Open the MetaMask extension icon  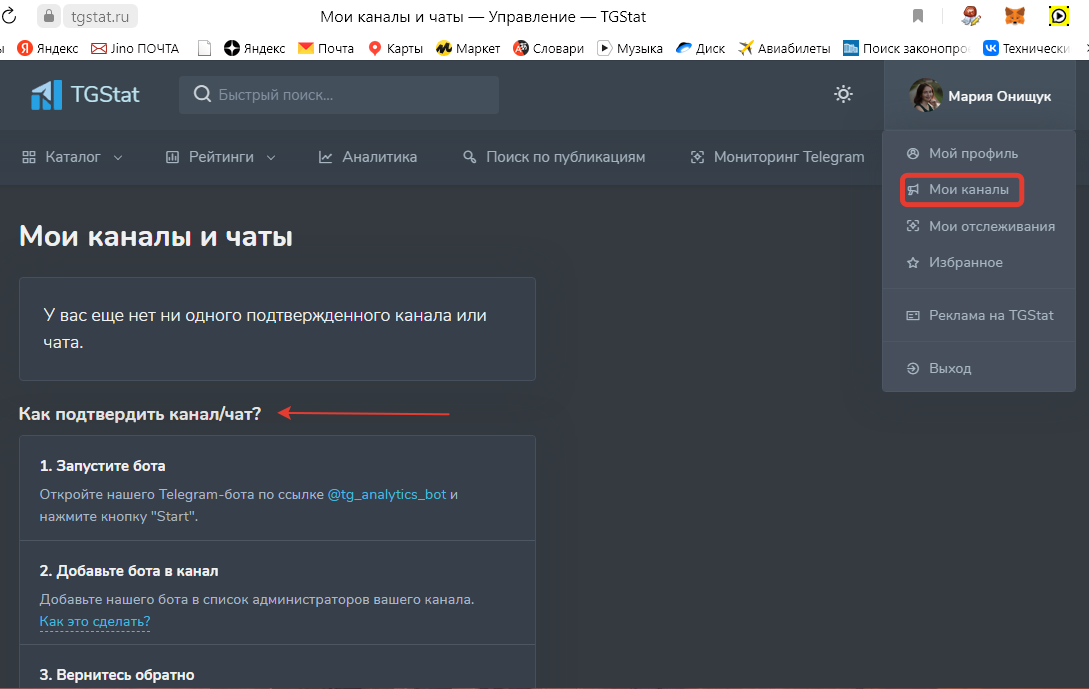click(1016, 15)
